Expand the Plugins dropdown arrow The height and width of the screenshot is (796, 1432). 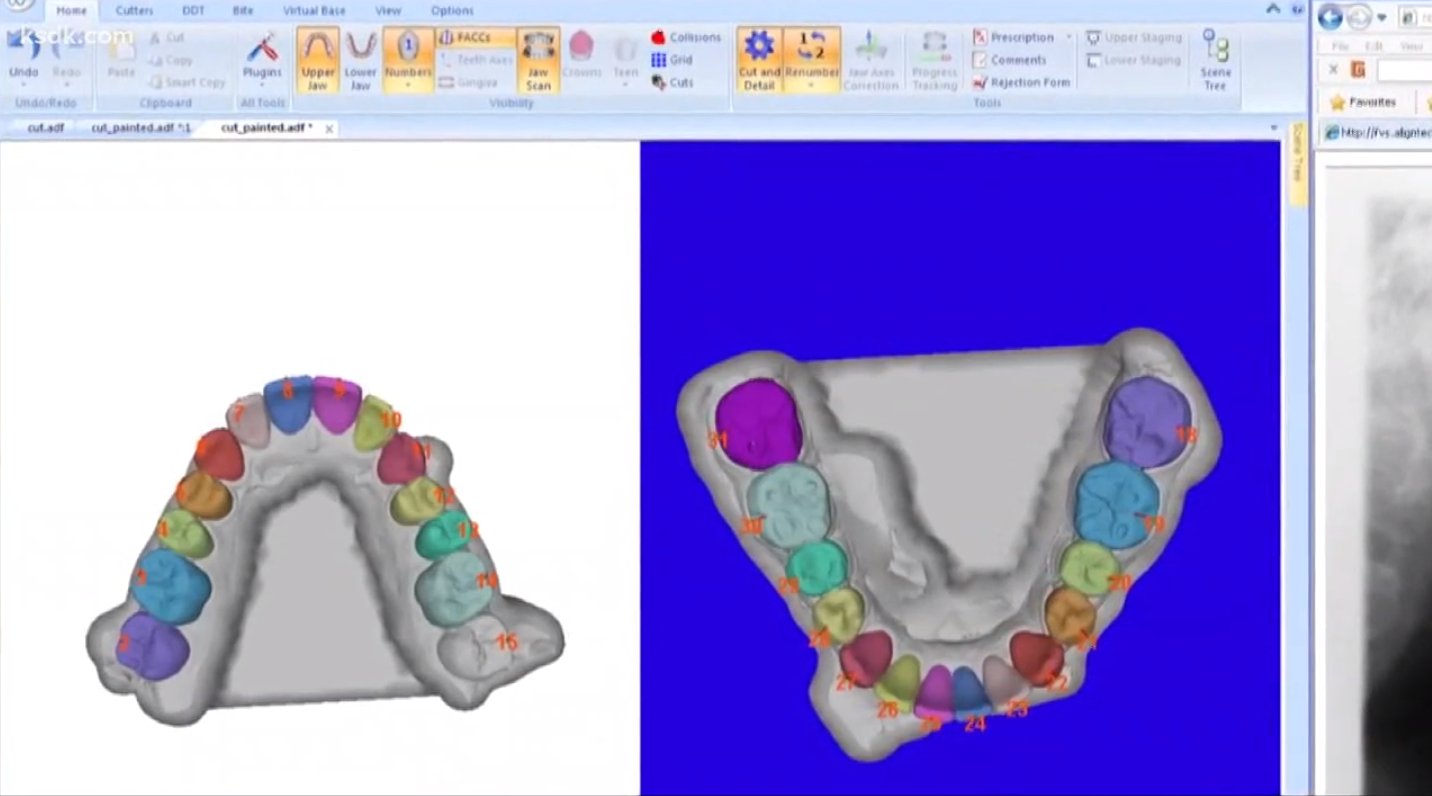click(x=262, y=87)
